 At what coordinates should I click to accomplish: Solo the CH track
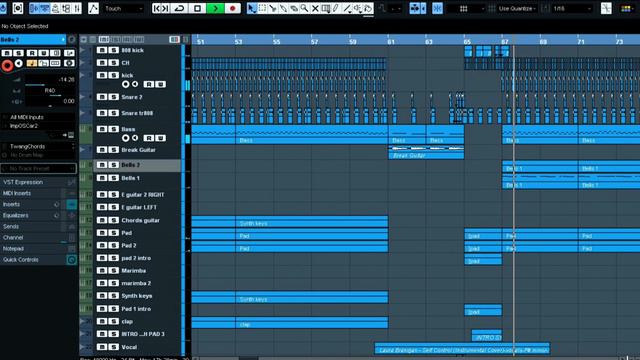coord(113,63)
